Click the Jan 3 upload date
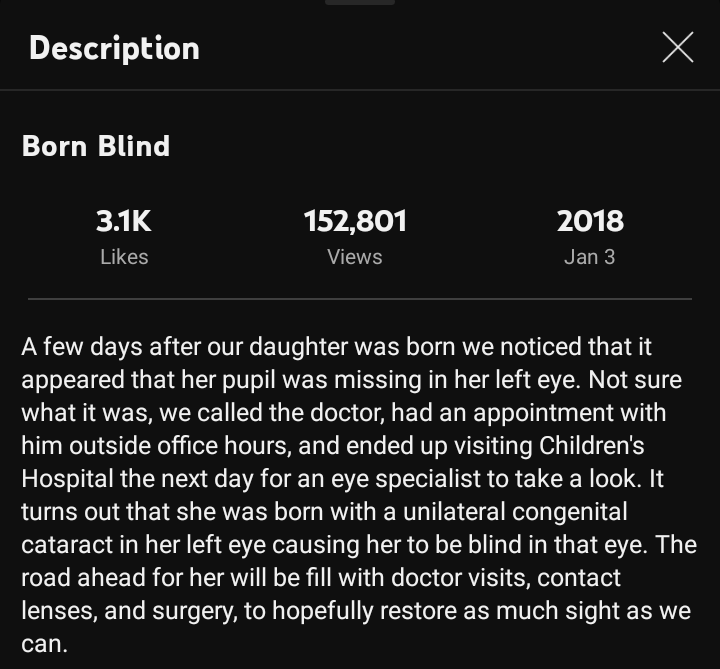The width and height of the screenshot is (720, 669). coord(590,257)
